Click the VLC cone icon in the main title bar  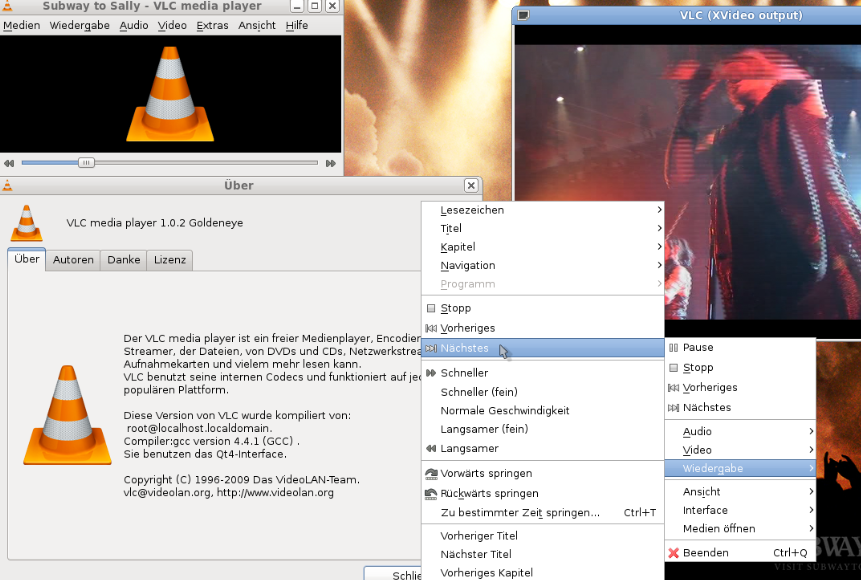coord(7,6)
